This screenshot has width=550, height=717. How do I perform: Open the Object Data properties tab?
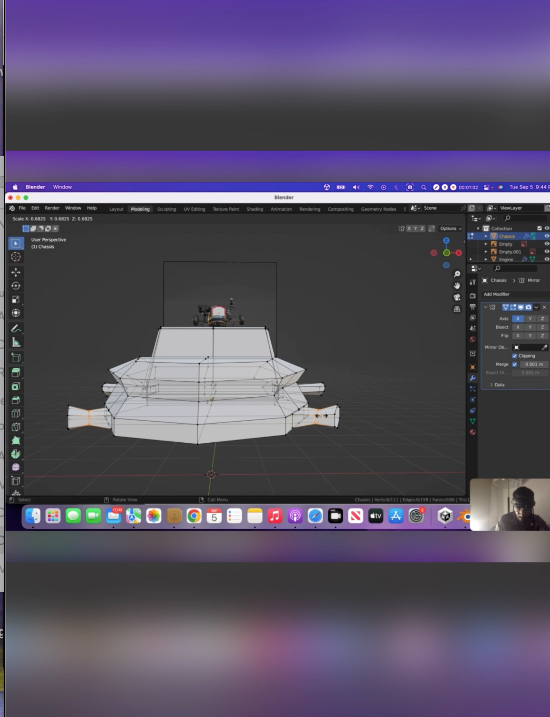pyautogui.click(x=473, y=421)
